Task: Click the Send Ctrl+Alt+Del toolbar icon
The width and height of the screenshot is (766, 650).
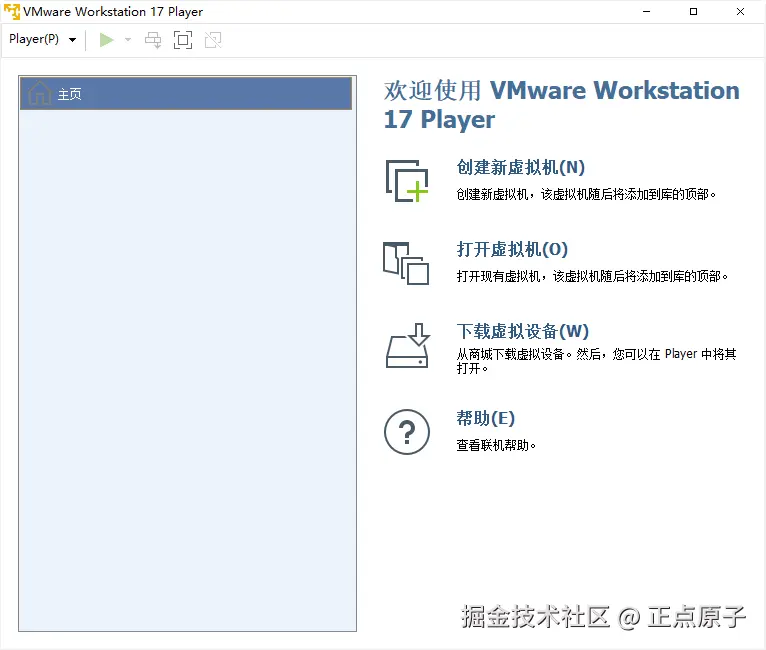Action: click(153, 40)
